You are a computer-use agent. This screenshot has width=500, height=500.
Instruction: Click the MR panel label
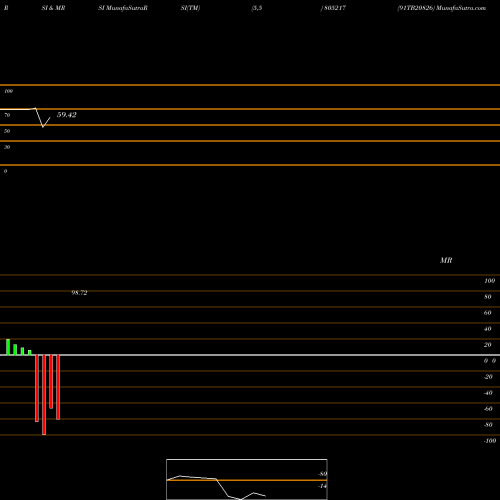coord(446,260)
